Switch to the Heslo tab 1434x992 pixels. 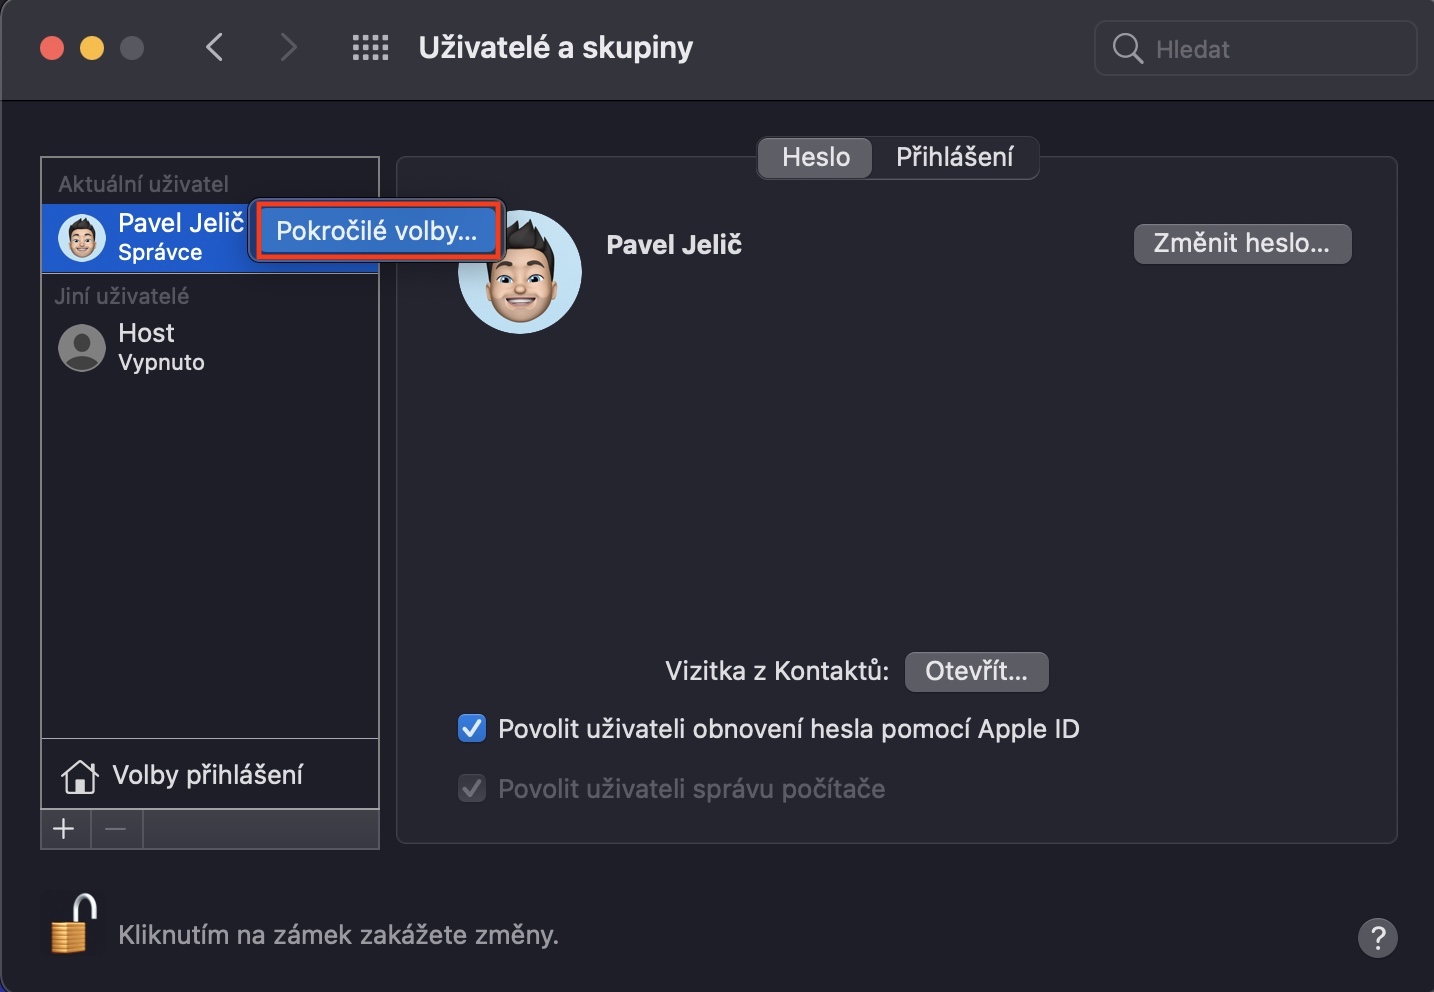coord(815,157)
